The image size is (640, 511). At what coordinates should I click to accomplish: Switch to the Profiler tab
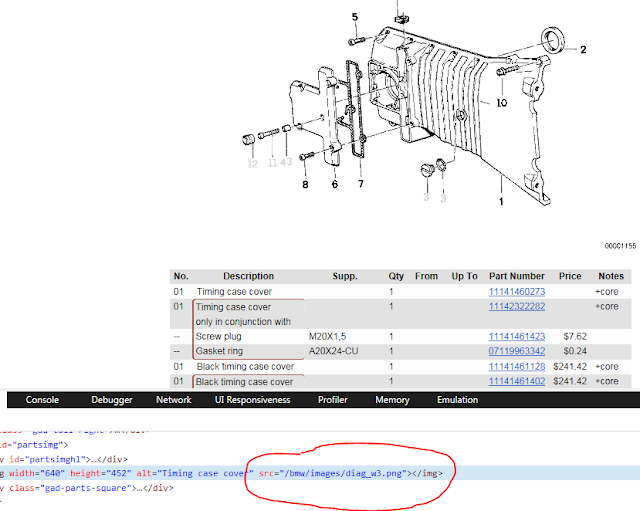click(333, 400)
